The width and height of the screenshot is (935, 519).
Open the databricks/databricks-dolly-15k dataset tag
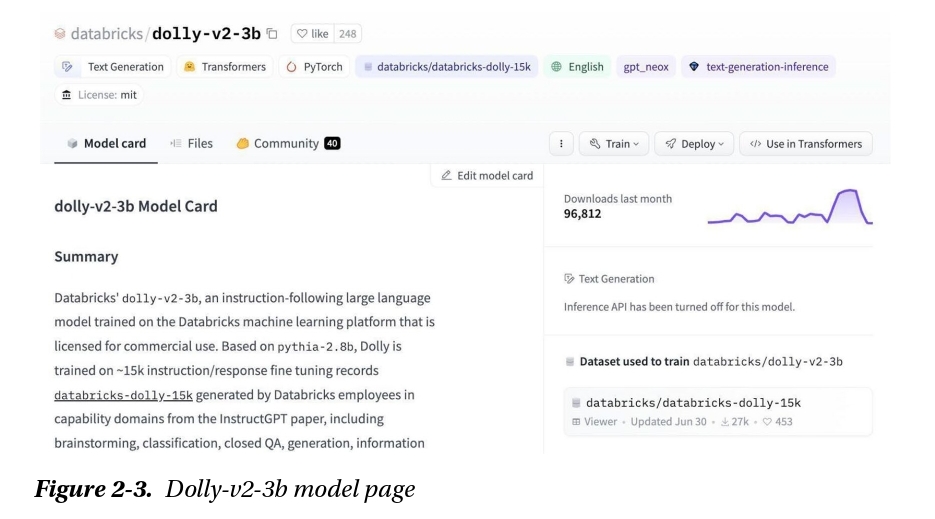(446, 67)
